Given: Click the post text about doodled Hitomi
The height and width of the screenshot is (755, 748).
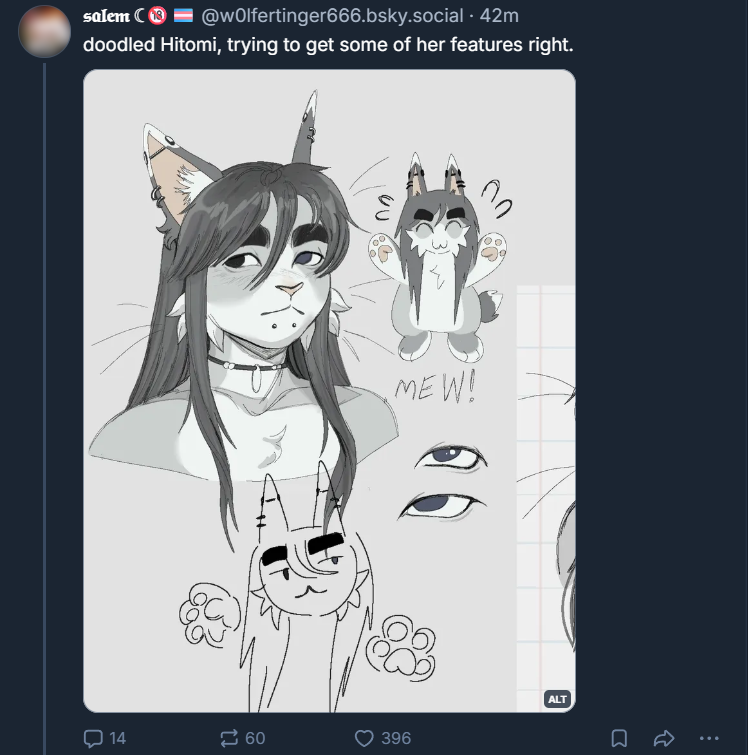Looking at the screenshot, I should pos(328,45).
